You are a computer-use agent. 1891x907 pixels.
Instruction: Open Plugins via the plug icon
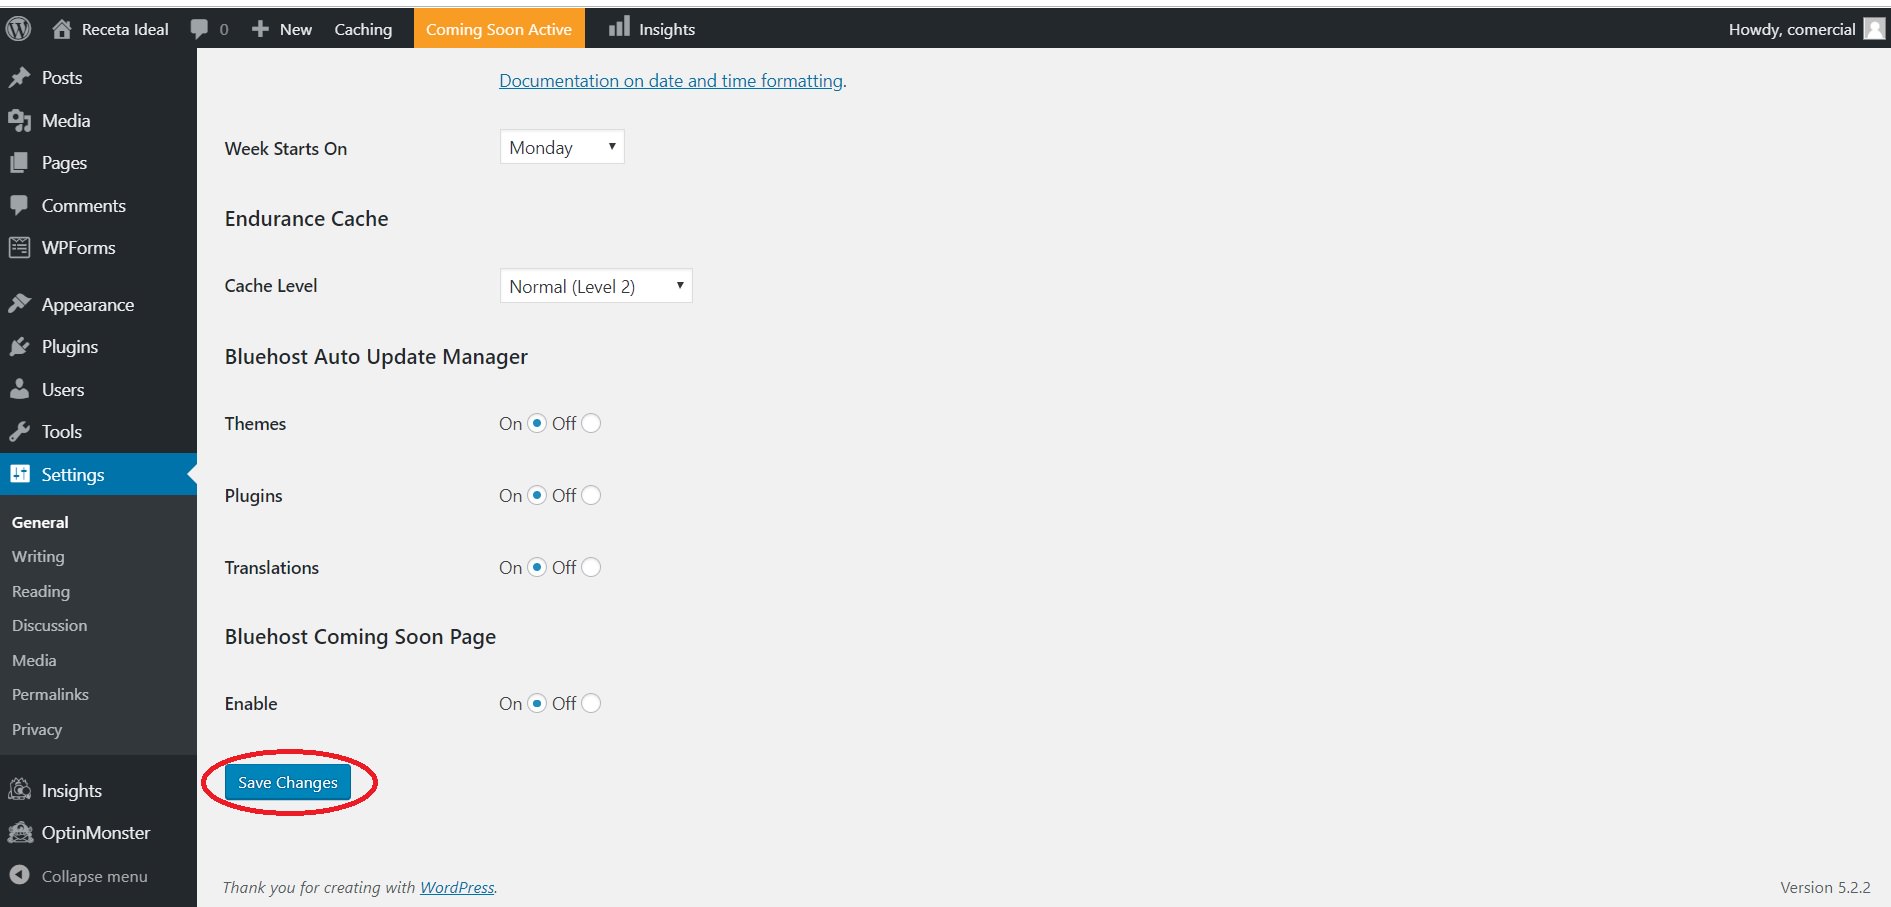19,347
